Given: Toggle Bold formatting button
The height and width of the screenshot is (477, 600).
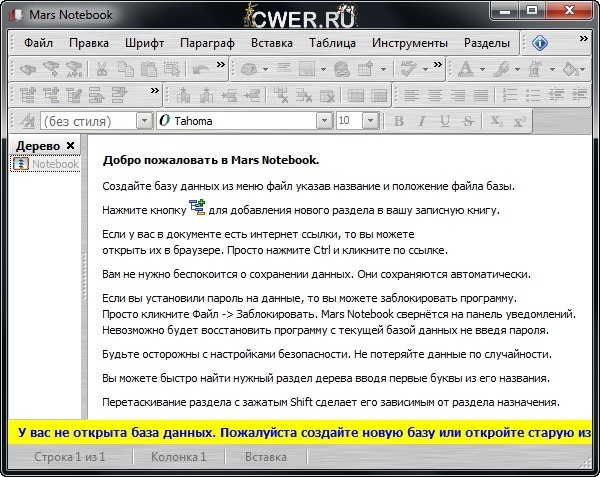Looking at the screenshot, I should [398, 121].
